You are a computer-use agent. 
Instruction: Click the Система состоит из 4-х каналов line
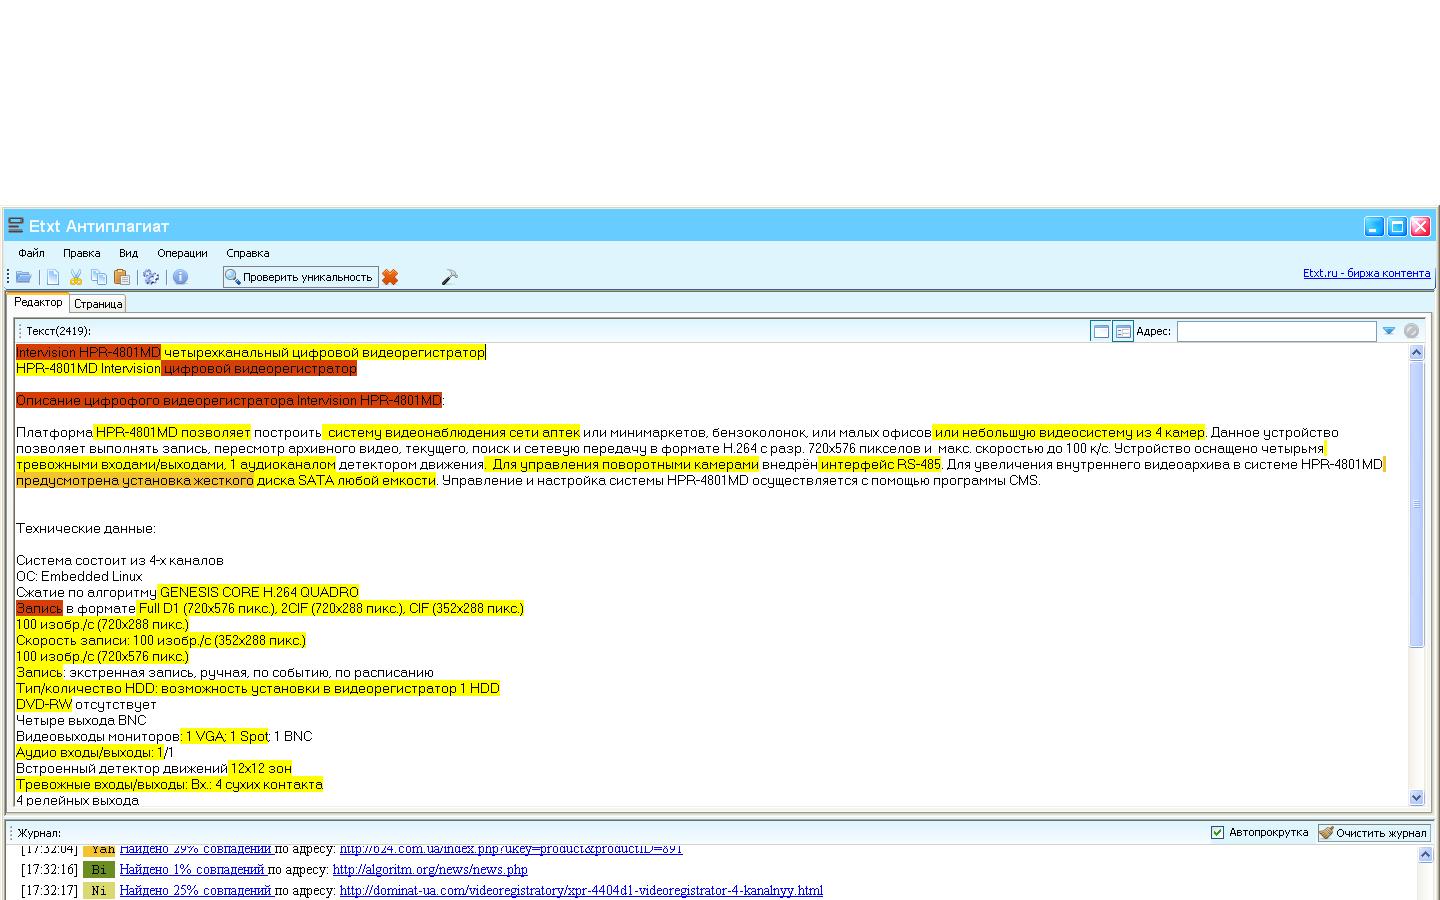click(120, 560)
